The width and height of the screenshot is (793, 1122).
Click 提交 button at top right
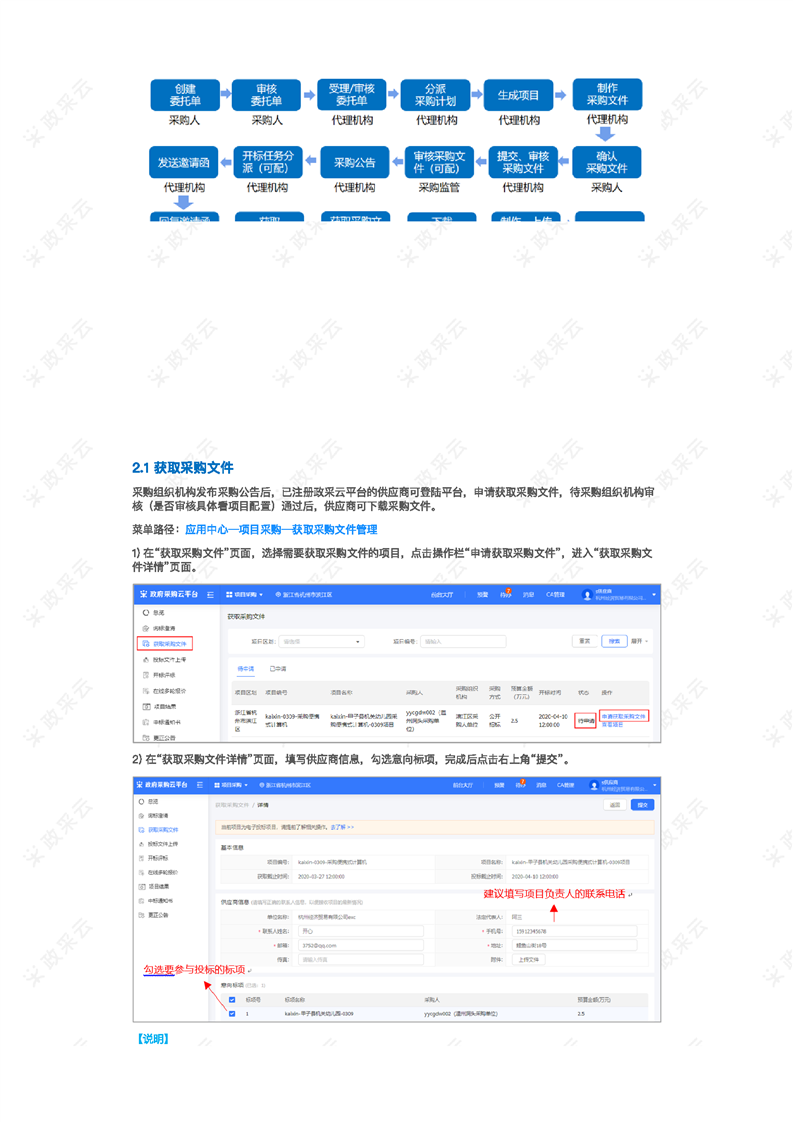[x=642, y=805]
